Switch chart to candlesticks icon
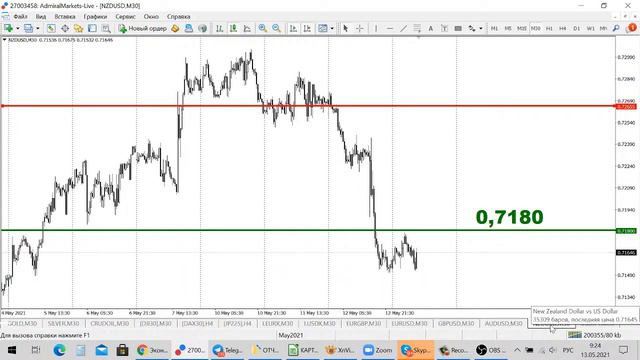The image size is (640, 360). (x=233, y=28)
